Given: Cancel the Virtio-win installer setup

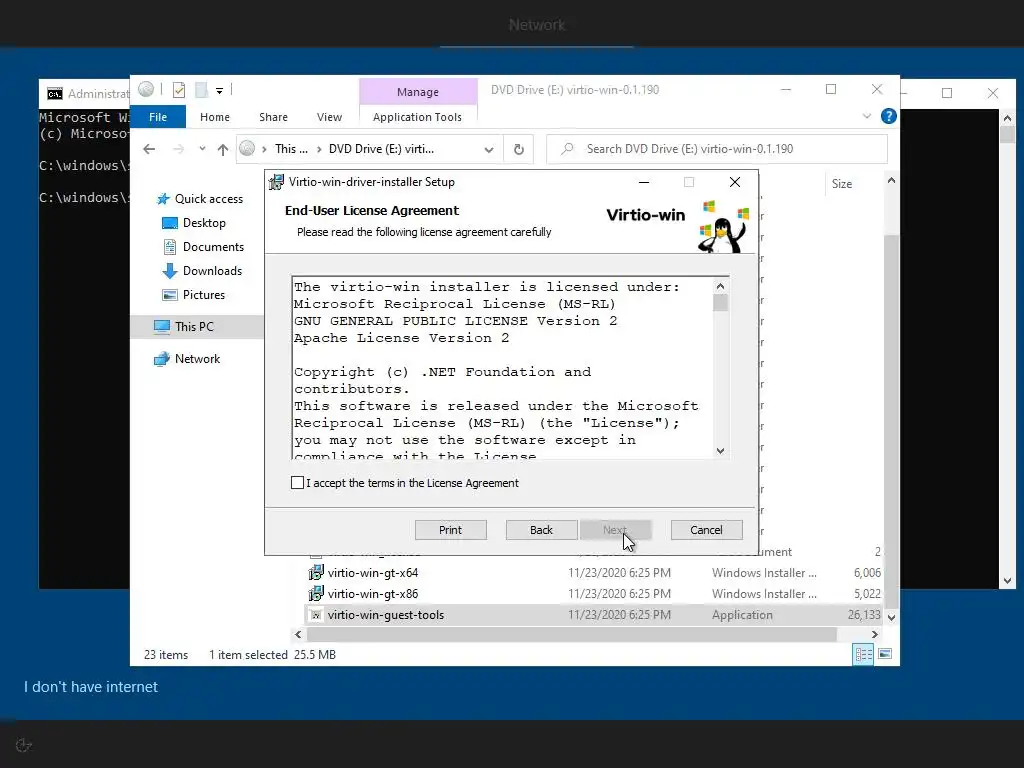Looking at the screenshot, I should tap(707, 530).
